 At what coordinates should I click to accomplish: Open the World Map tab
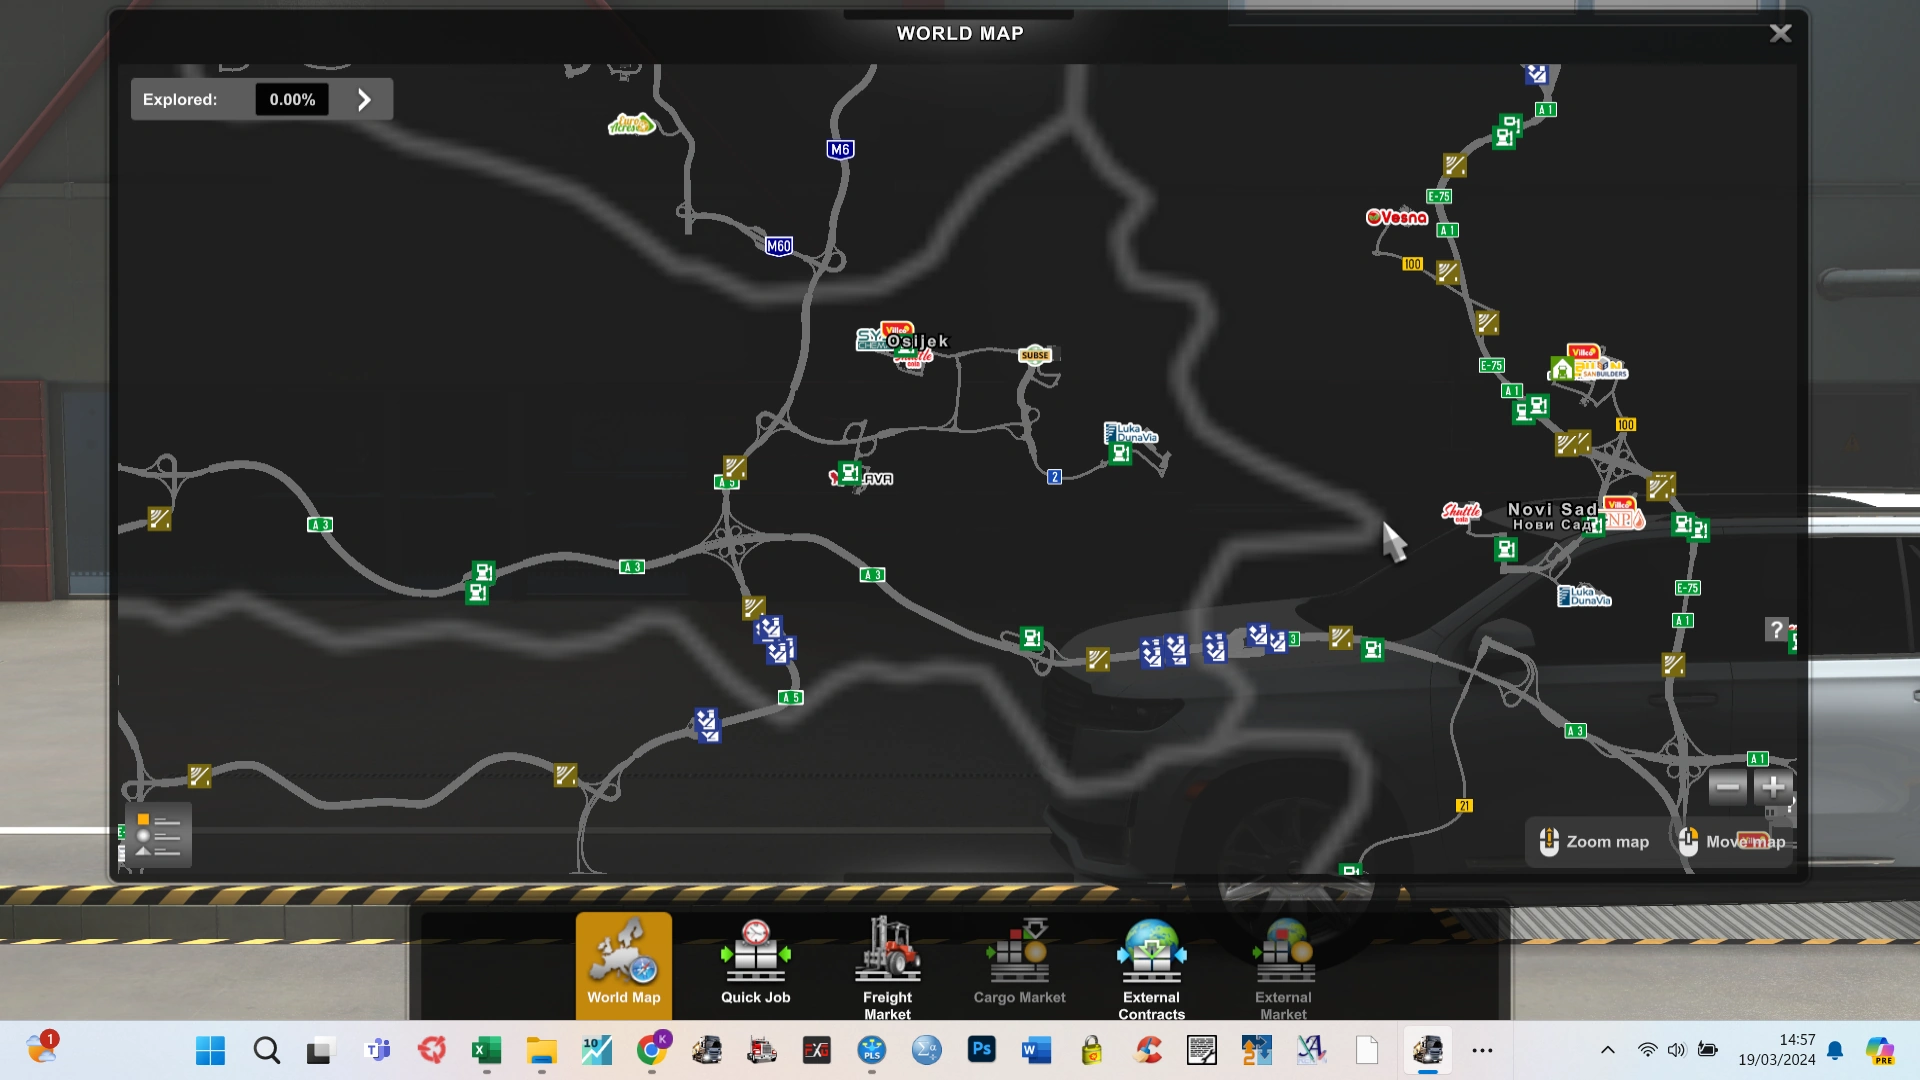[x=623, y=964]
